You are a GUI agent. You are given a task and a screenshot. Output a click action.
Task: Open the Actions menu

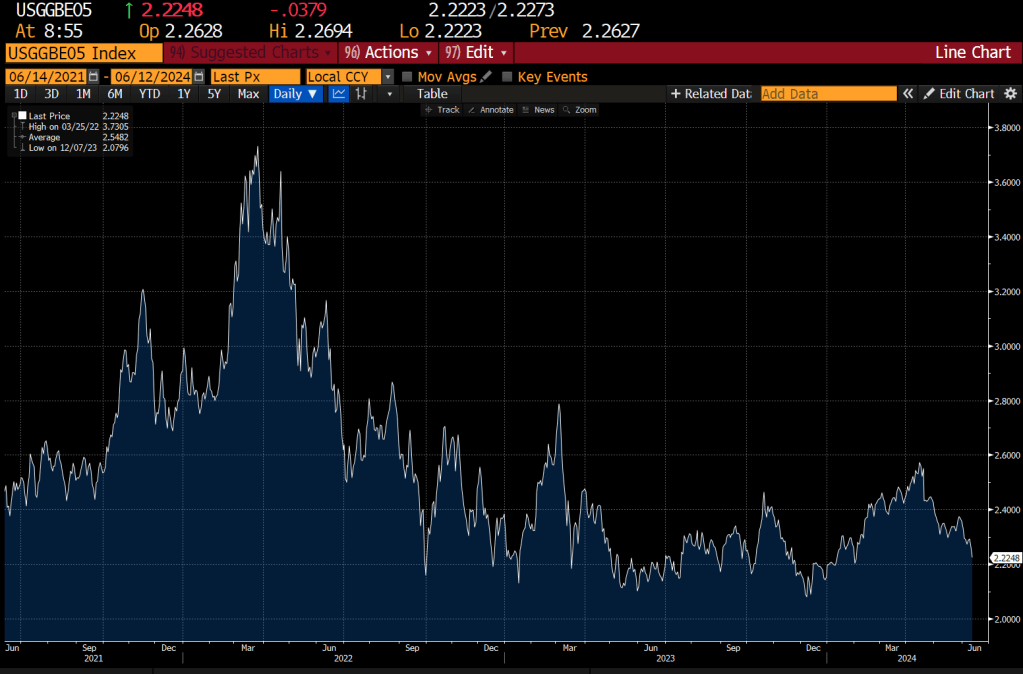388,52
